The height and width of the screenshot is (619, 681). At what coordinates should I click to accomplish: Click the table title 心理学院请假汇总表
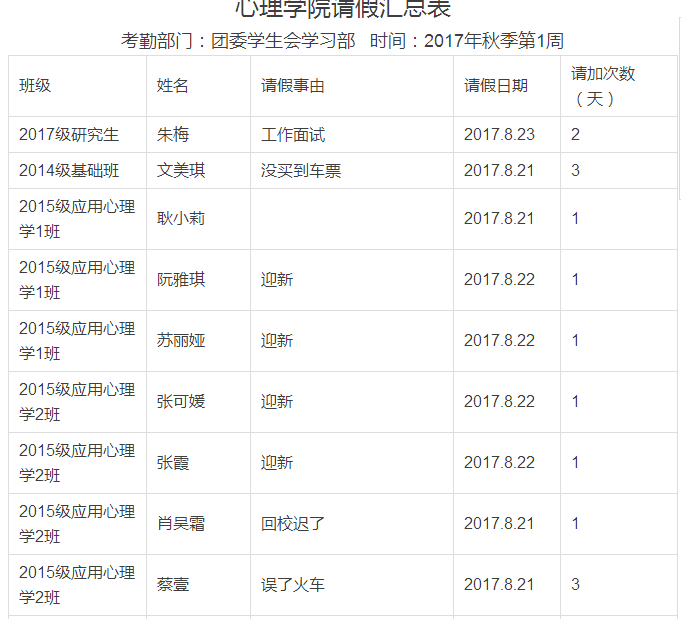(x=343, y=9)
